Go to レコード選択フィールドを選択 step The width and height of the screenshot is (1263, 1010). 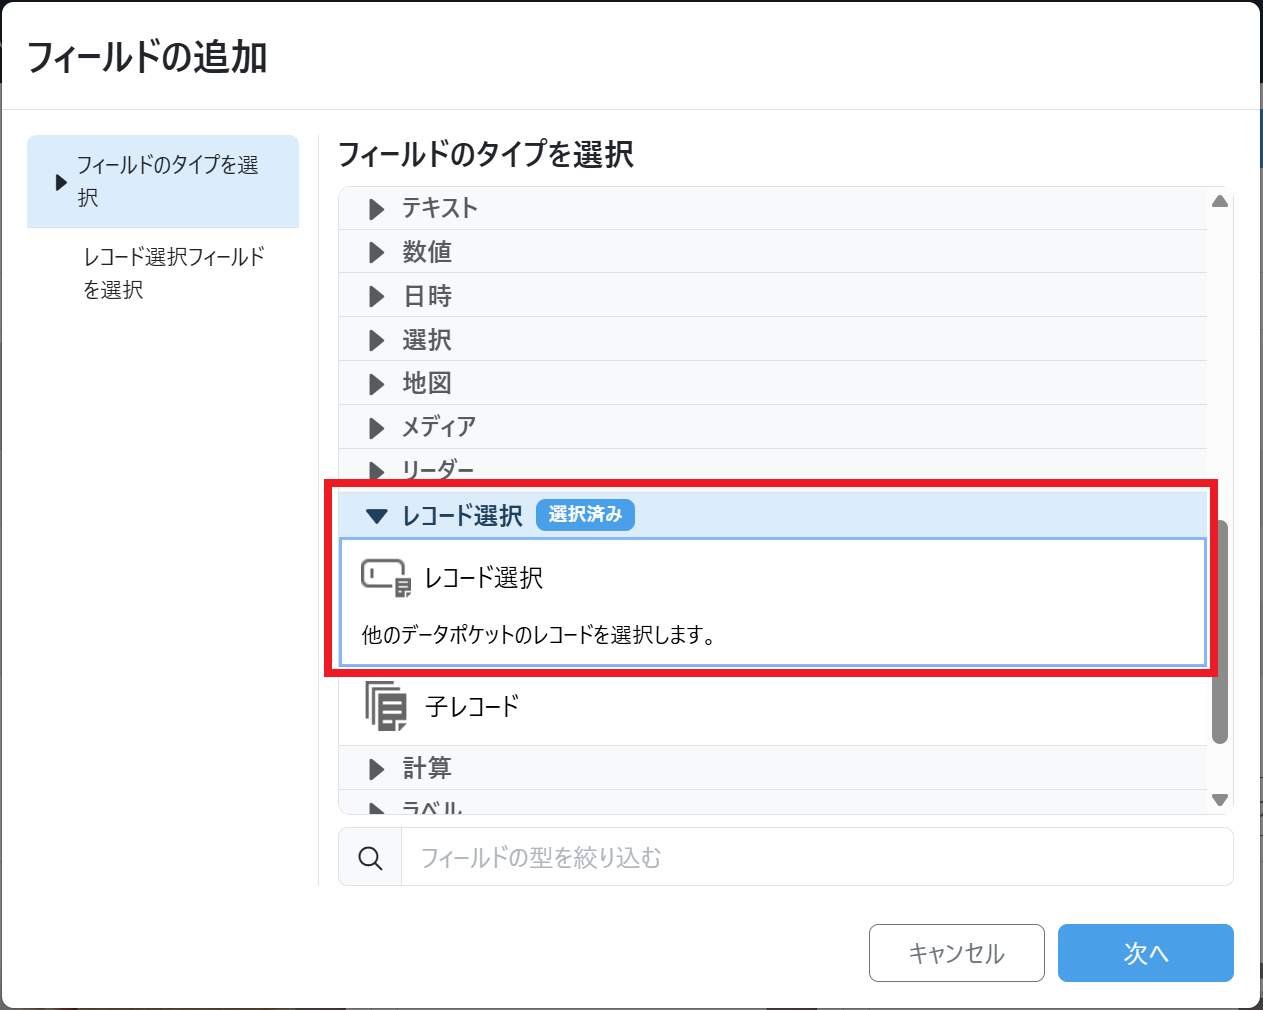tap(173, 273)
